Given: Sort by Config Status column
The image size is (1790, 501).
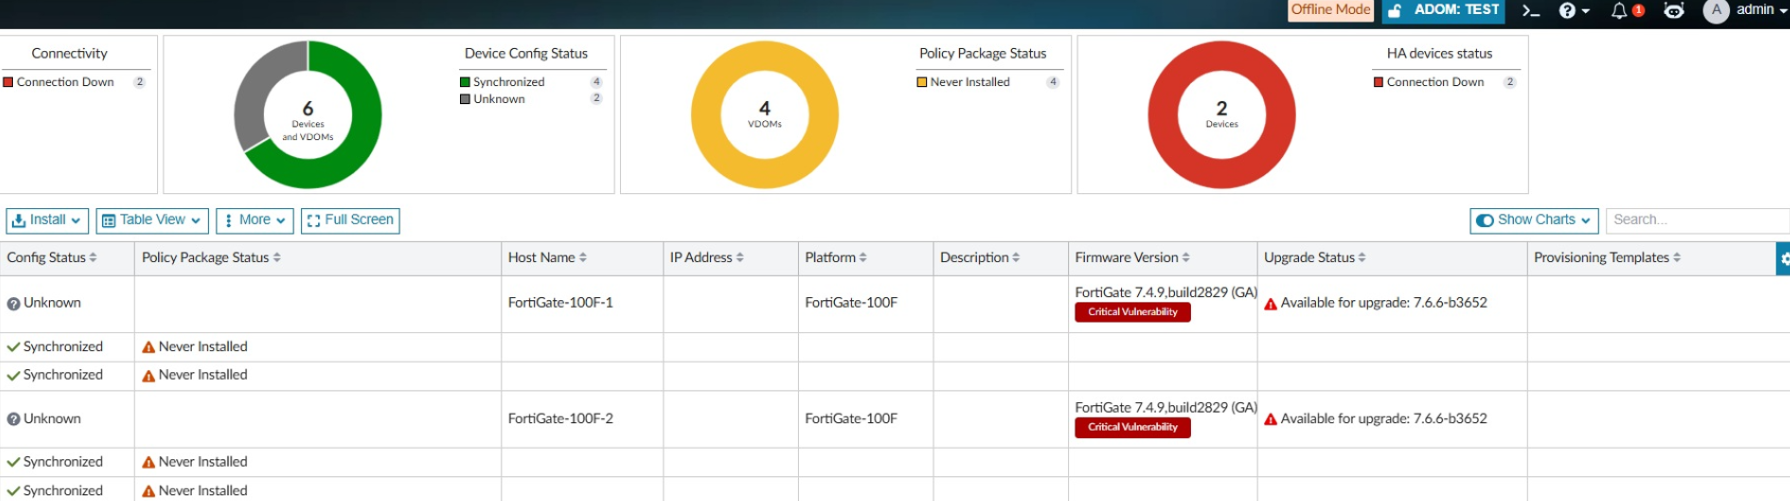Looking at the screenshot, I should (52, 258).
